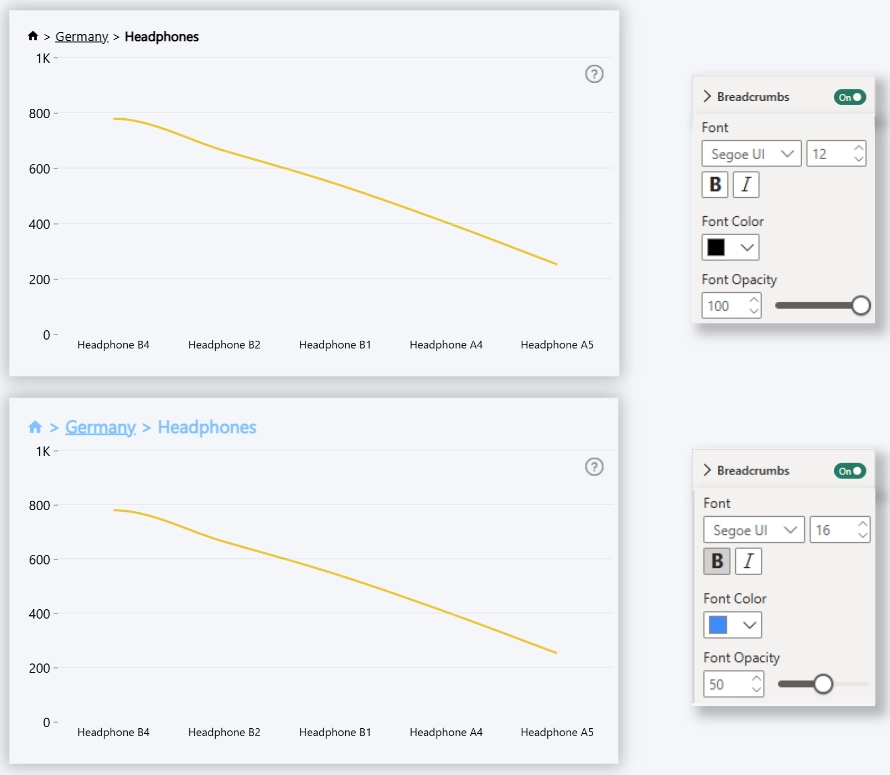This screenshot has width=890, height=775.
Task: Increase font size 16 with up arrow
Action: pos(863,524)
